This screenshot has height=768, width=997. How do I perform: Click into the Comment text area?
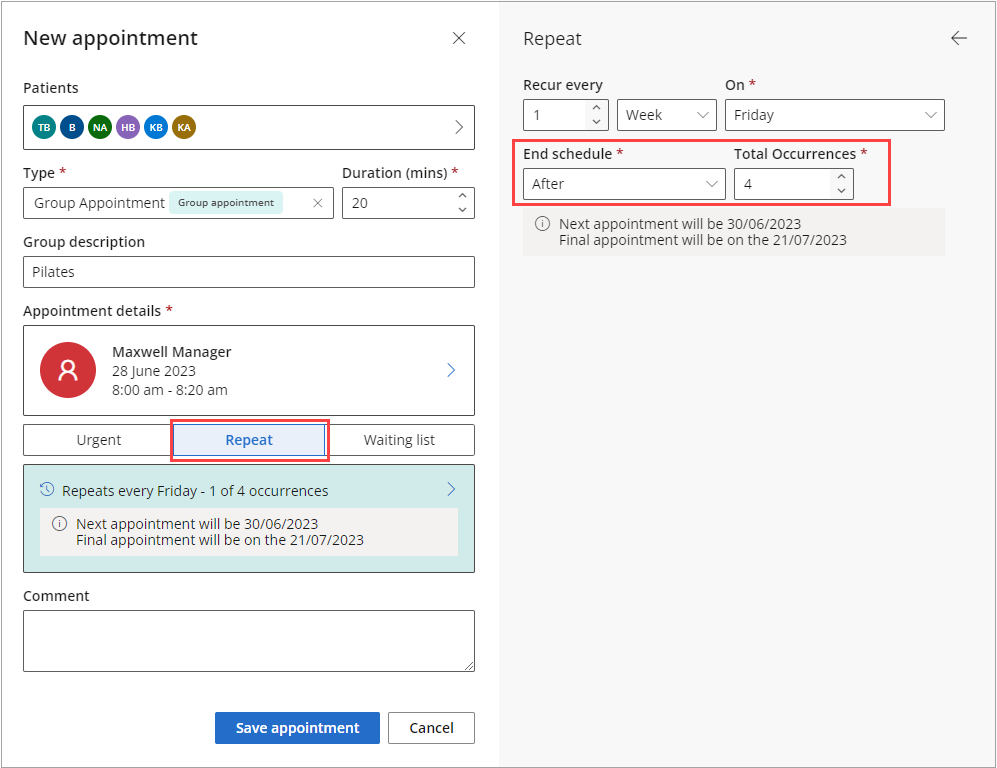tap(249, 641)
